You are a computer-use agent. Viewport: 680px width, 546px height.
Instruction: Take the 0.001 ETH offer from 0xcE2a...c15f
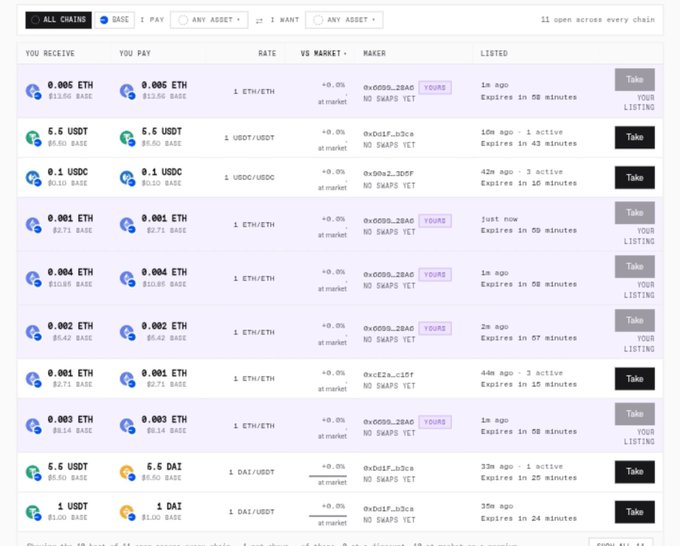coord(634,379)
